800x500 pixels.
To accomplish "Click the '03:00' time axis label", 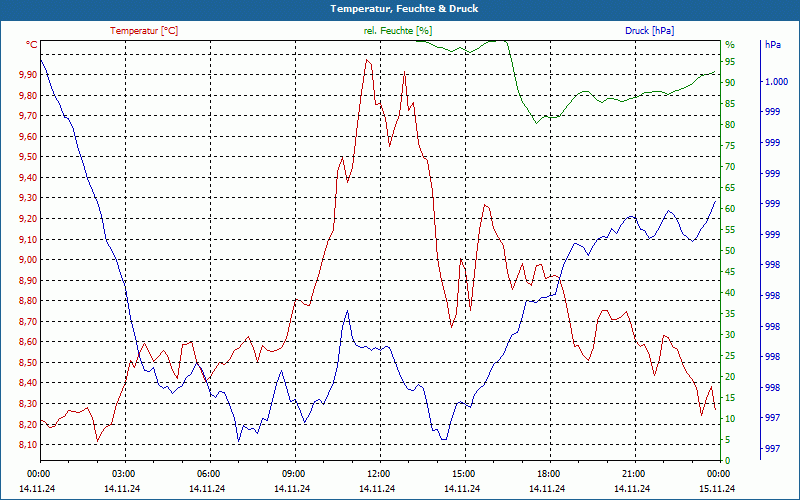I will pyautogui.click(x=122, y=474).
